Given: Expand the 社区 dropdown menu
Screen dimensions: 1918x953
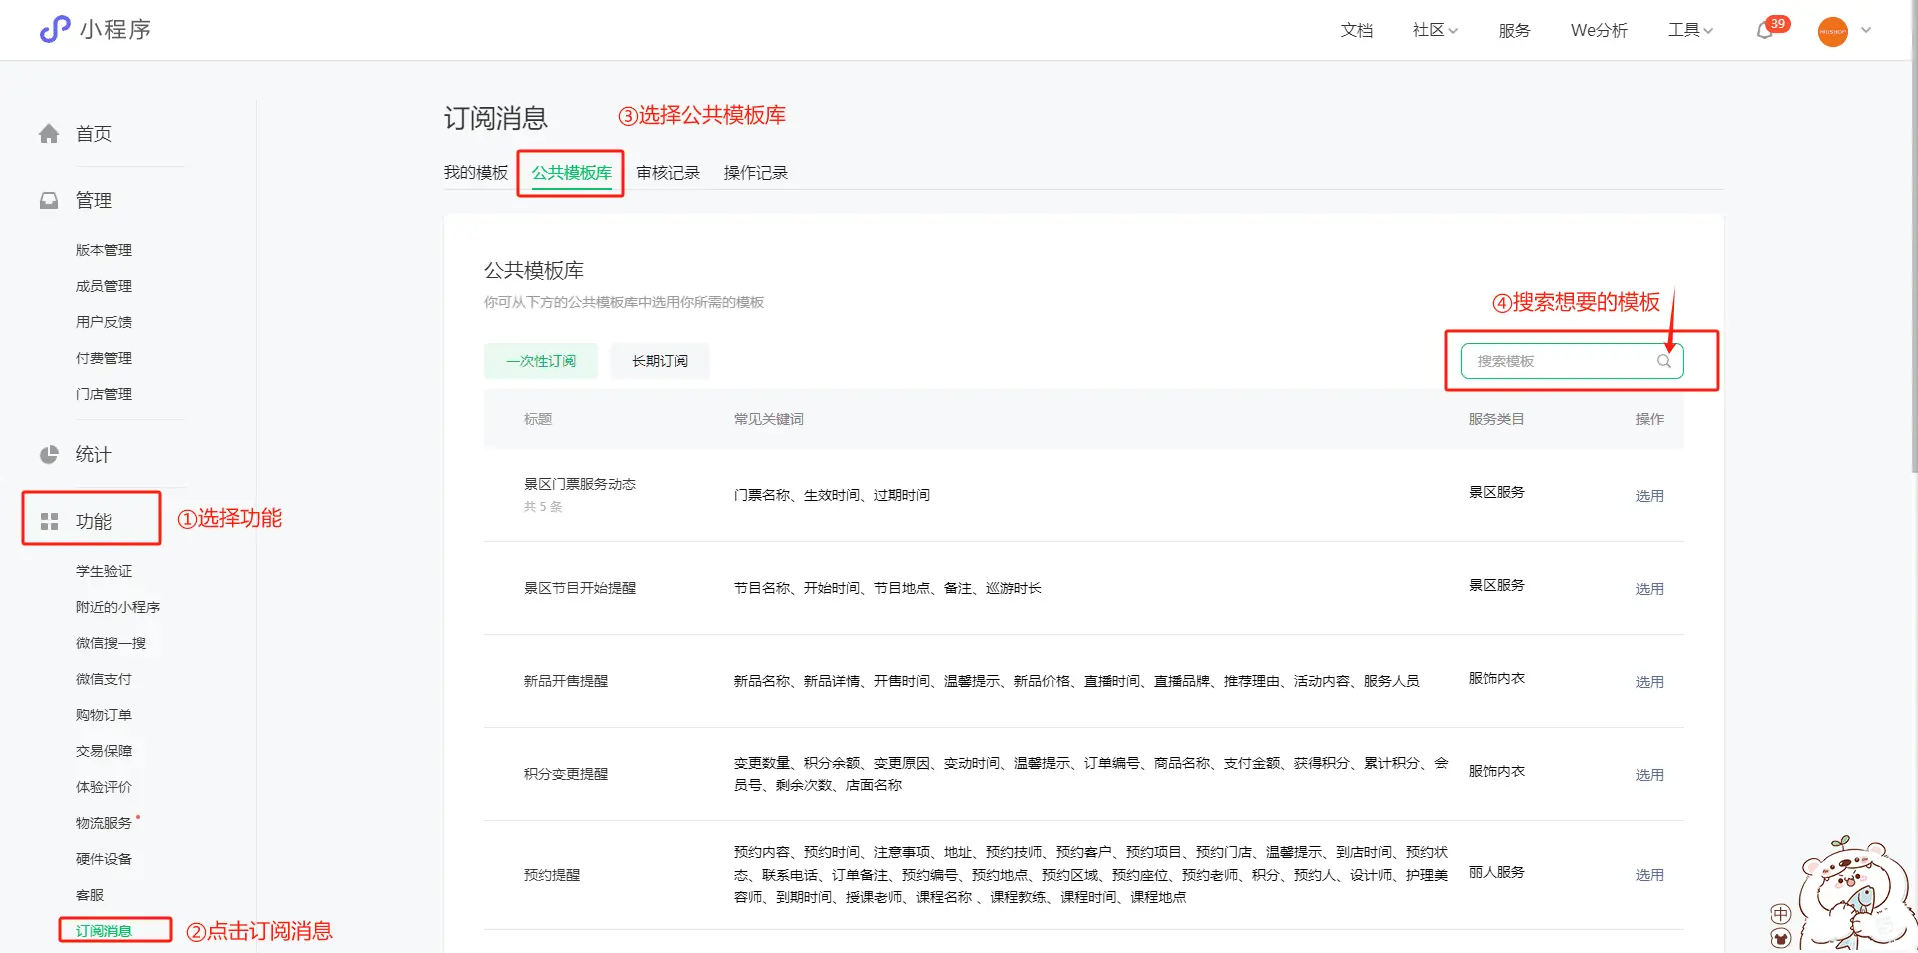Looking at the screenshot, I should [x=1435, y=30].
